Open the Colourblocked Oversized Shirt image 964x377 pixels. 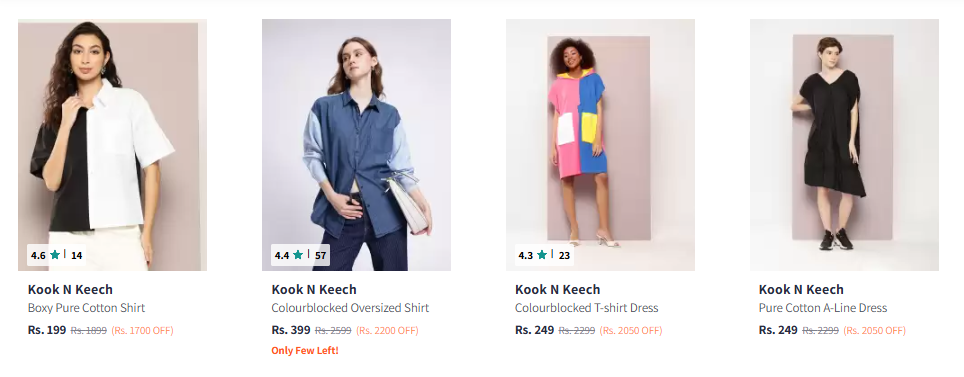[x=357, y=145]
